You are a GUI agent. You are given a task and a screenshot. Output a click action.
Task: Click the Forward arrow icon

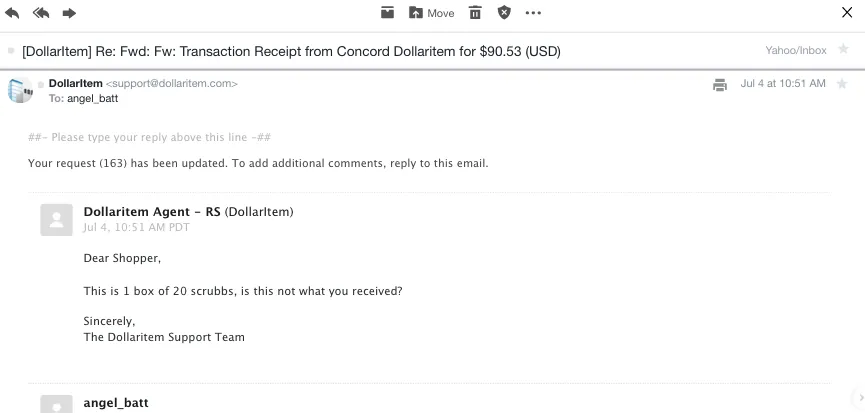69,13
